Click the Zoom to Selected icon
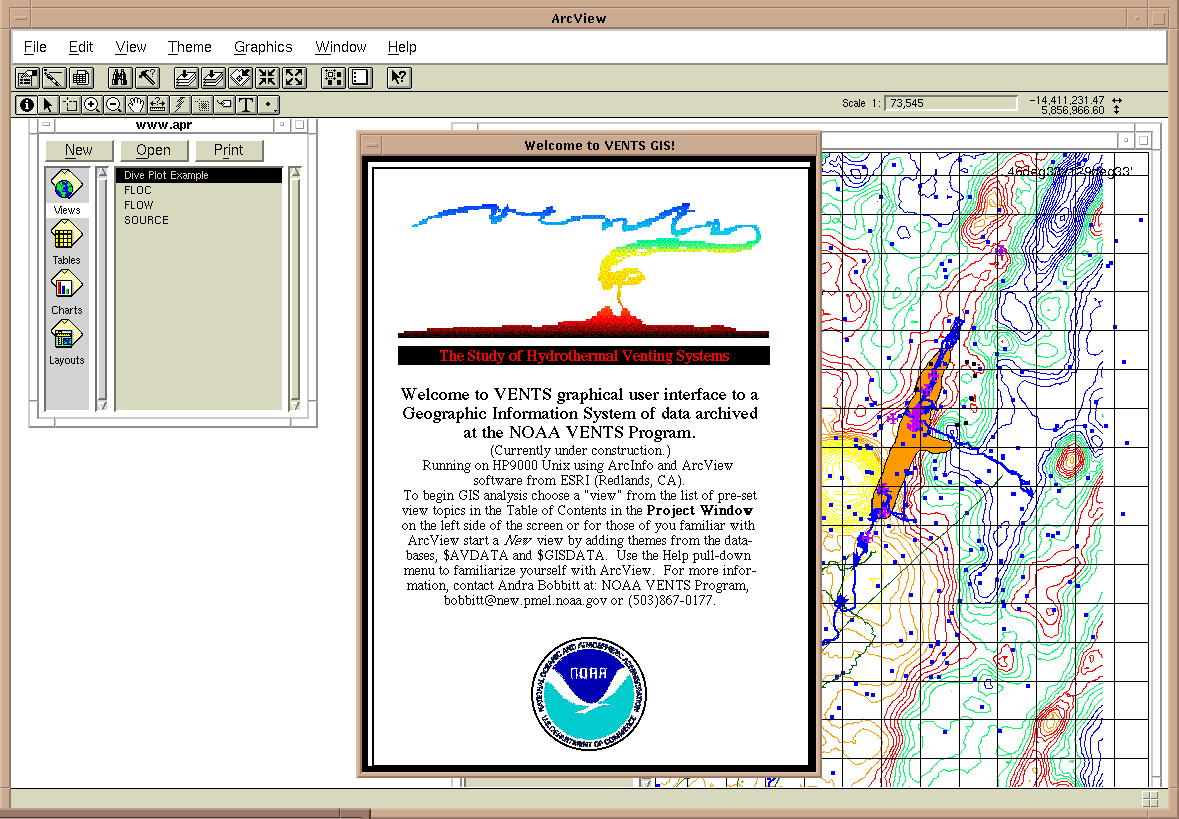Screen dimensions: 1179x819 [x=240, y=77]
